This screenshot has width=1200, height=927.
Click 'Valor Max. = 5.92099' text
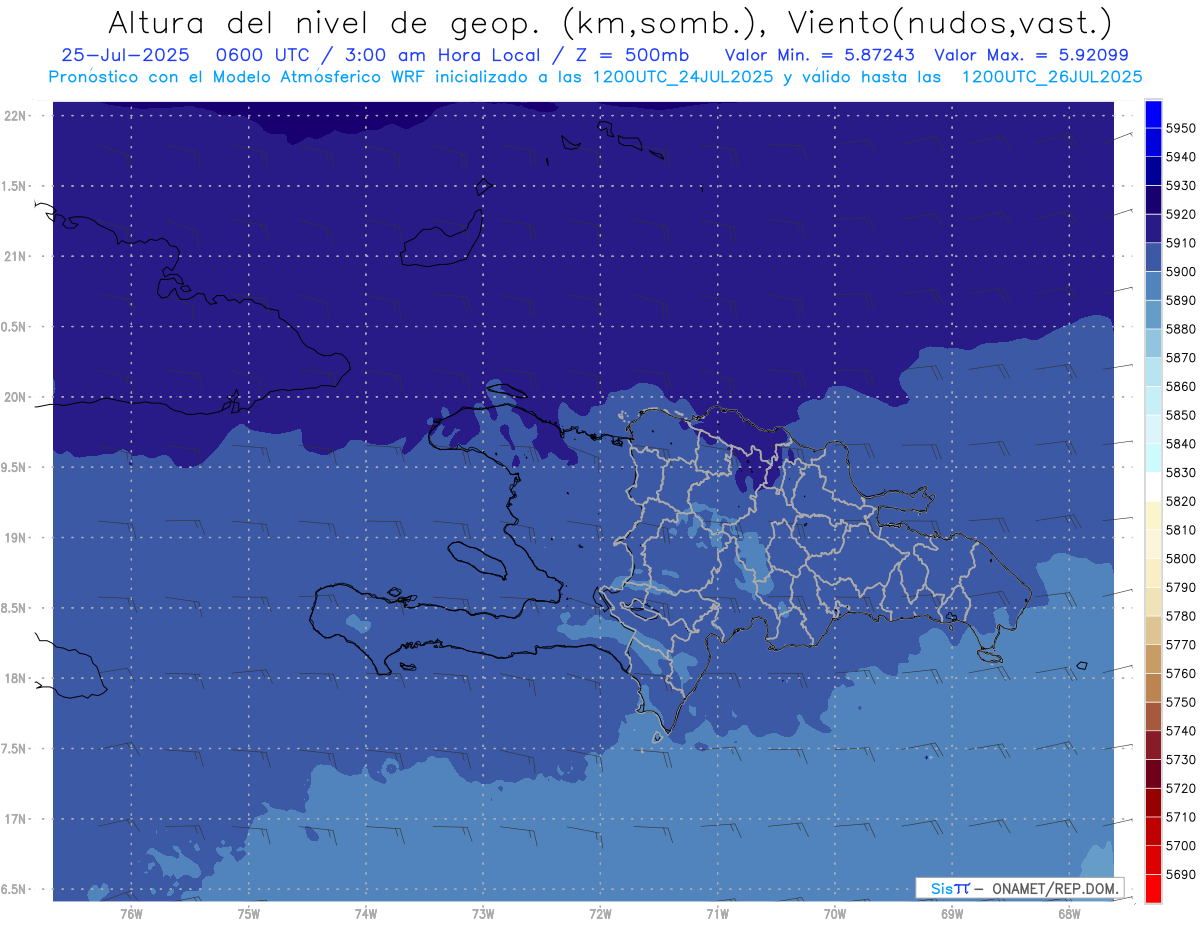coord(1032,55)
